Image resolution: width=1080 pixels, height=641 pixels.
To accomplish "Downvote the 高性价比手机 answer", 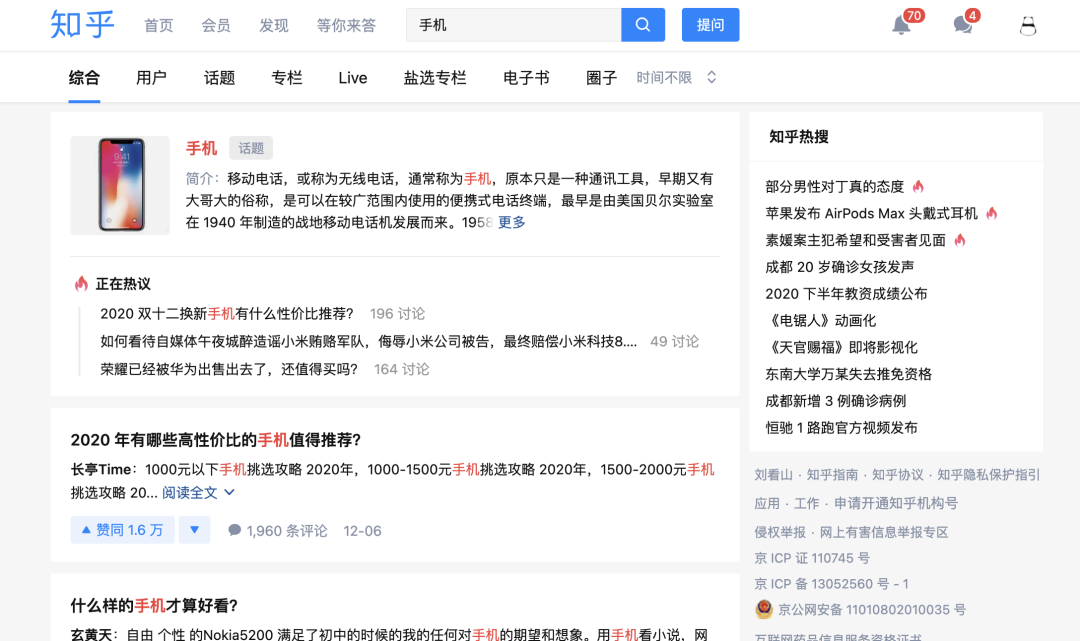I will [195, 530].
